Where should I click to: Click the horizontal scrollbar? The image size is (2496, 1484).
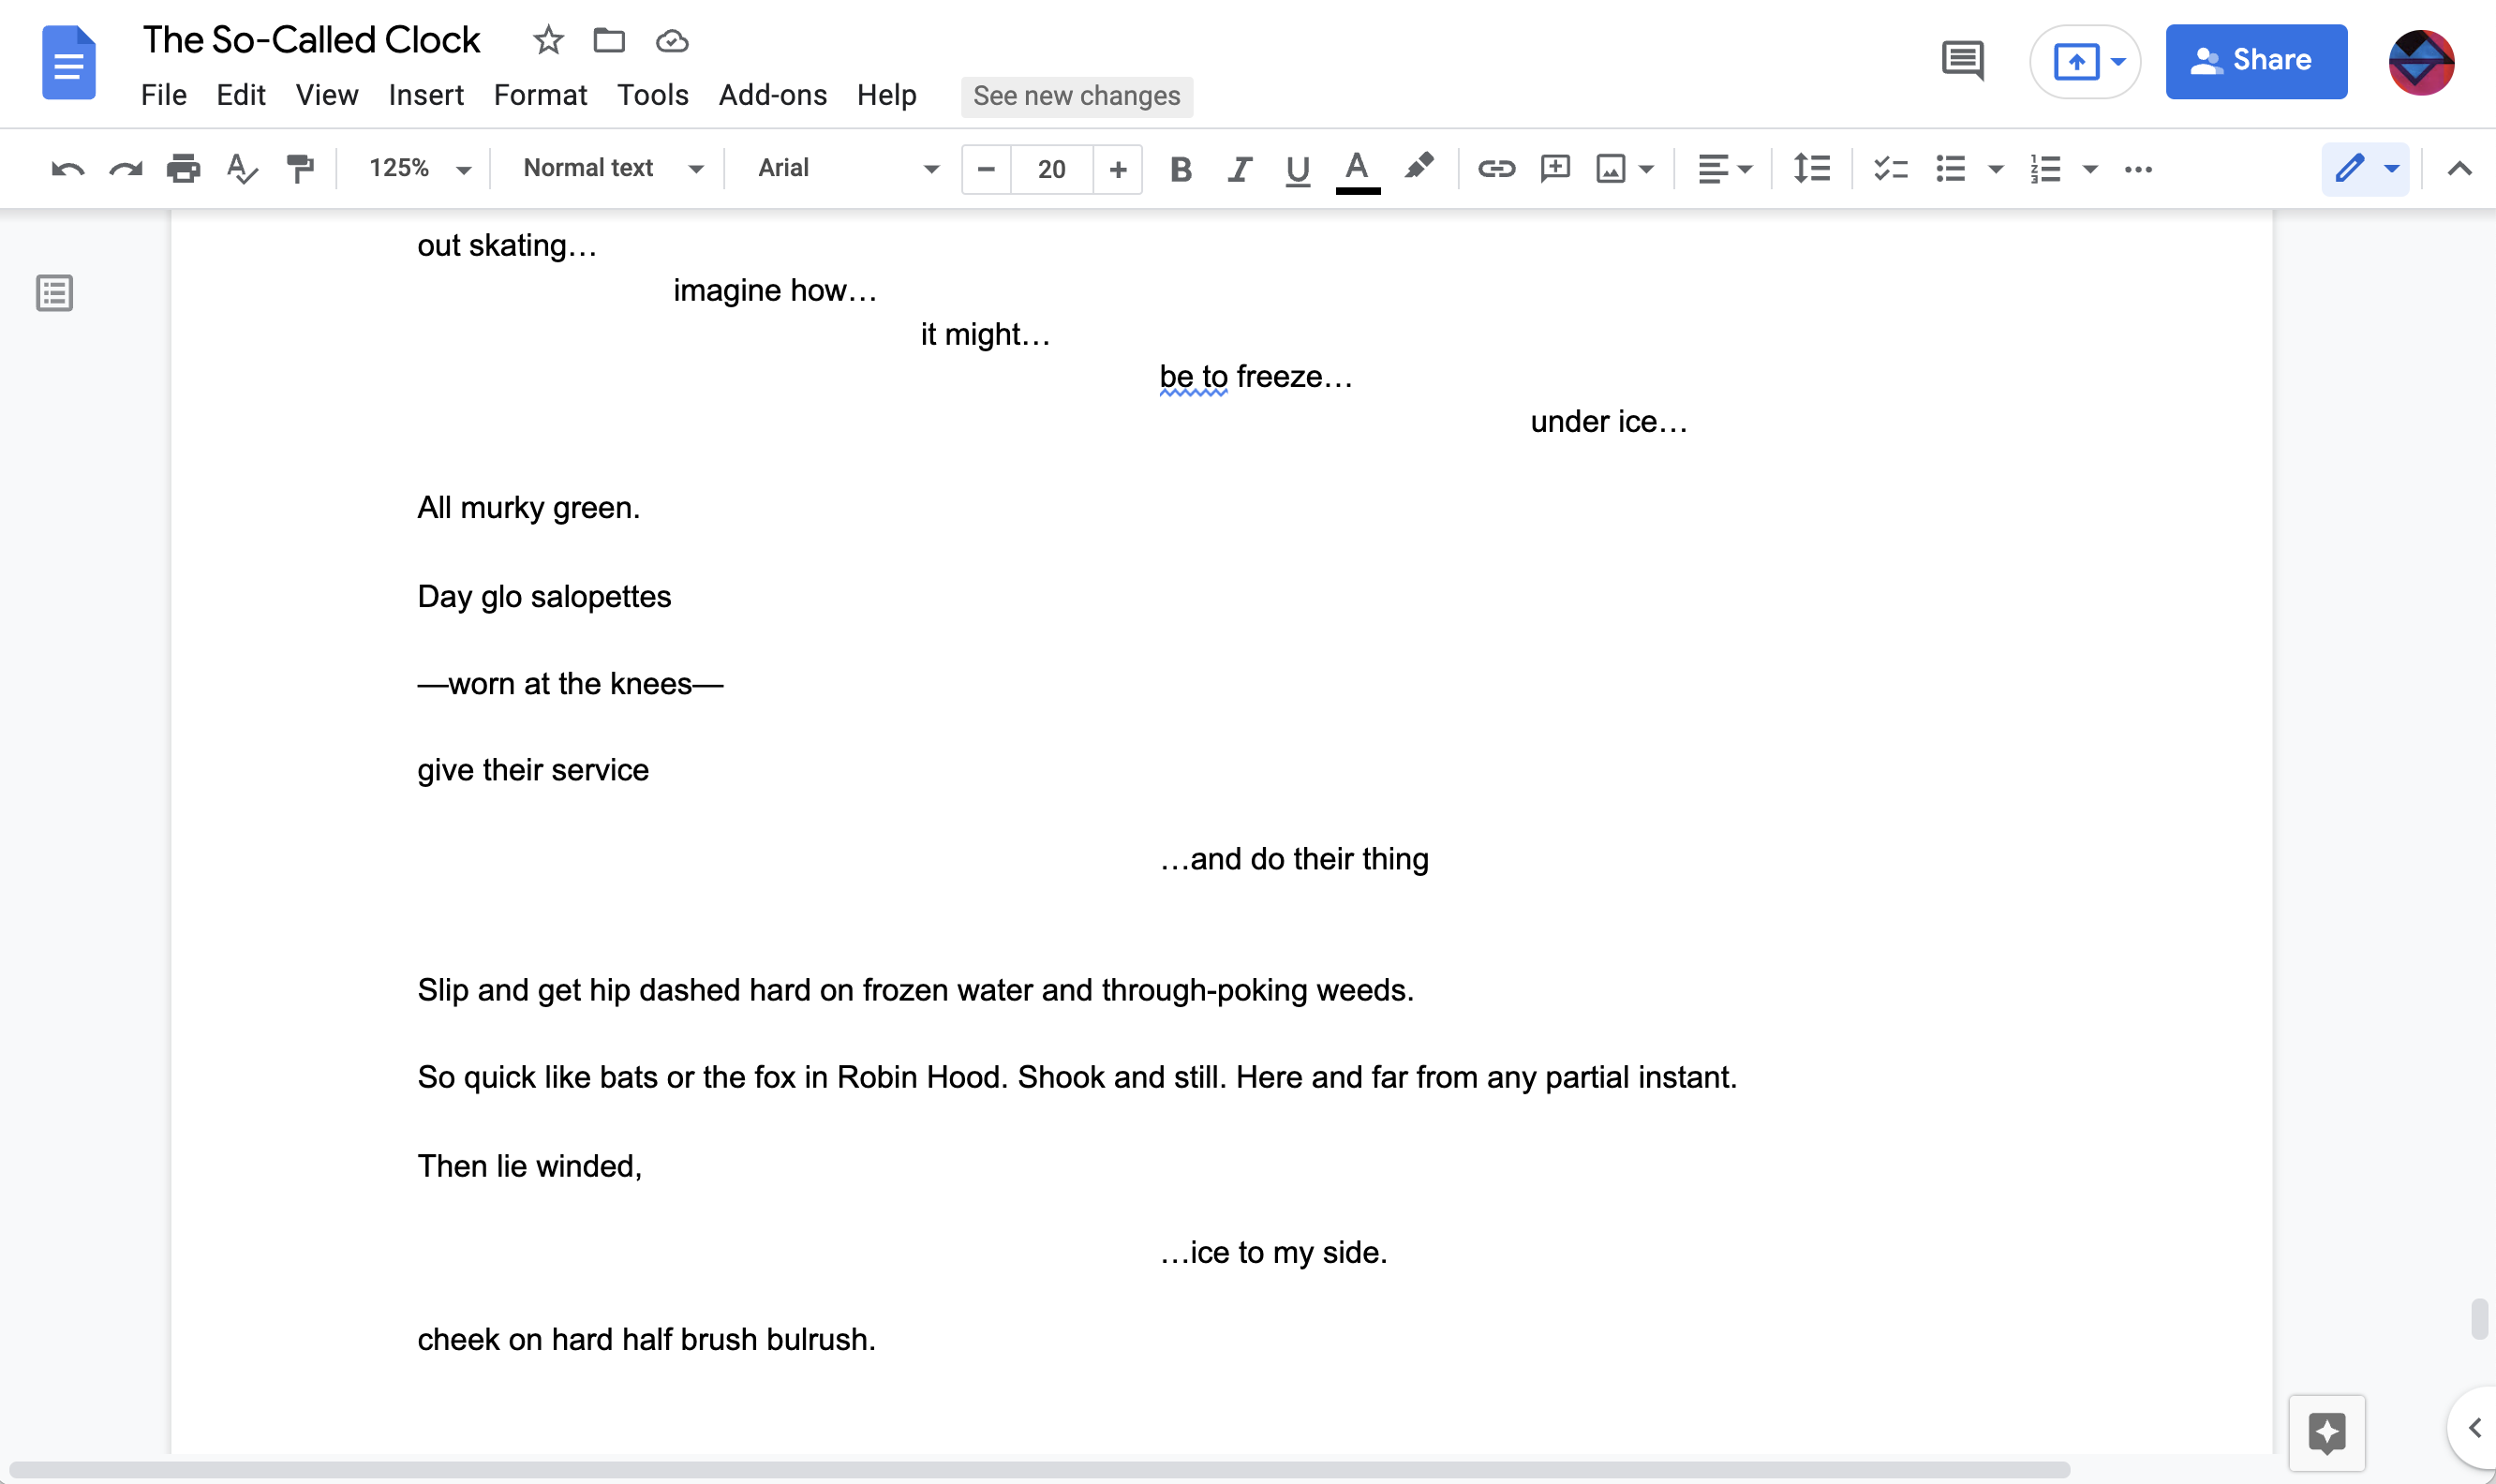click(x=1039, y=1470)
